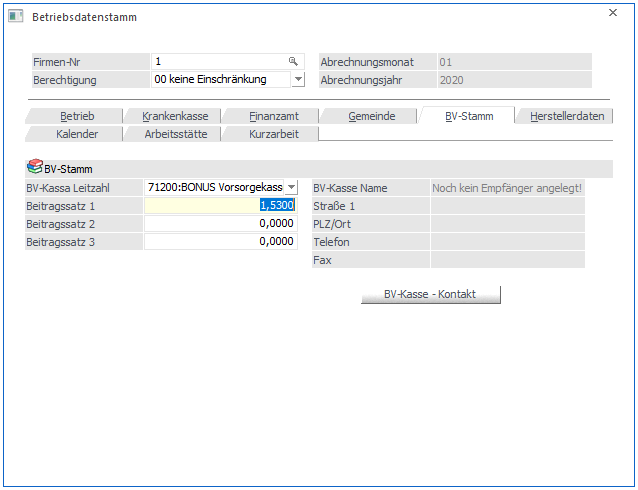This screenshot has width=638, height=490.
Task: Click the Betriebsdatenstamm window title icon
Action: tap(16, 16)
